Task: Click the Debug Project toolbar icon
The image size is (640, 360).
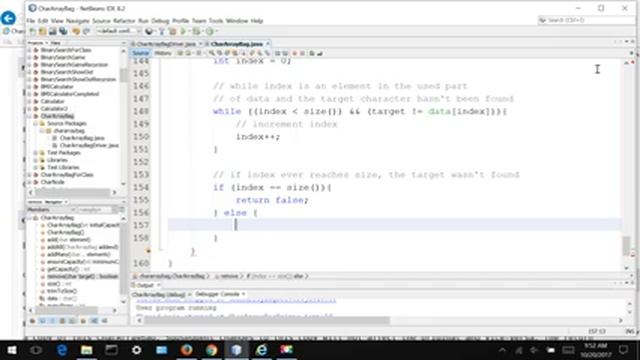Action: (197, 31)
